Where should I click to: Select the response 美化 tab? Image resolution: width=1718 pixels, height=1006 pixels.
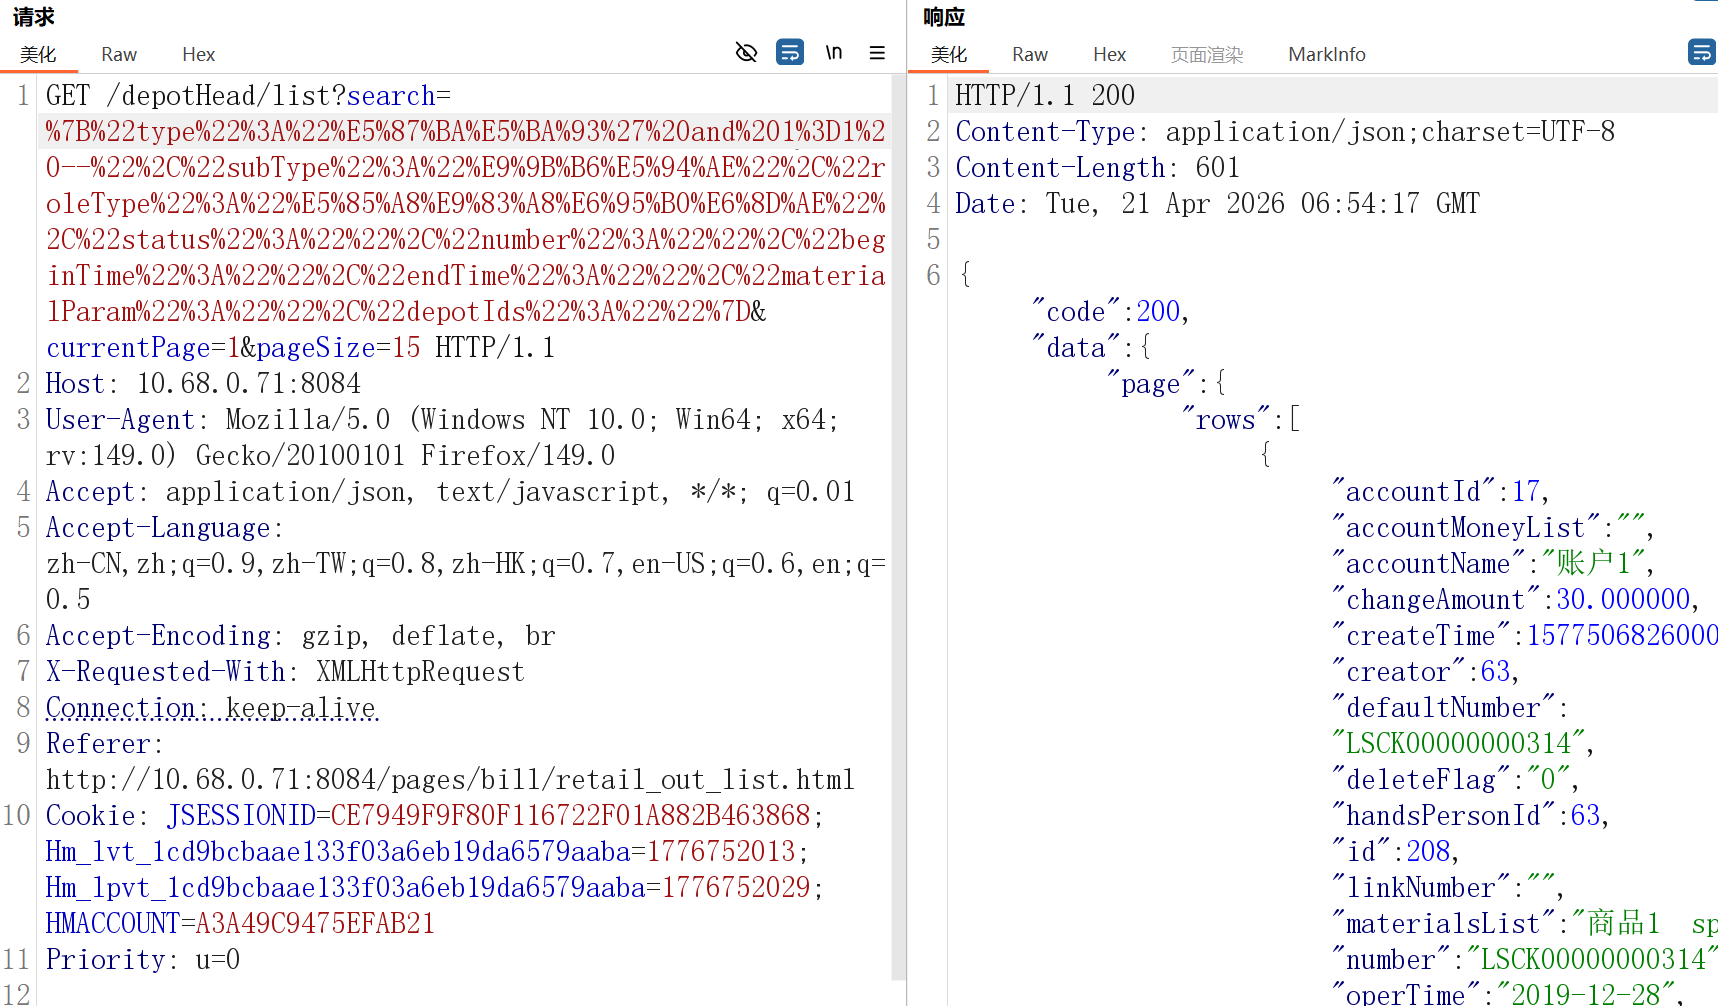(x=949, y=54)
